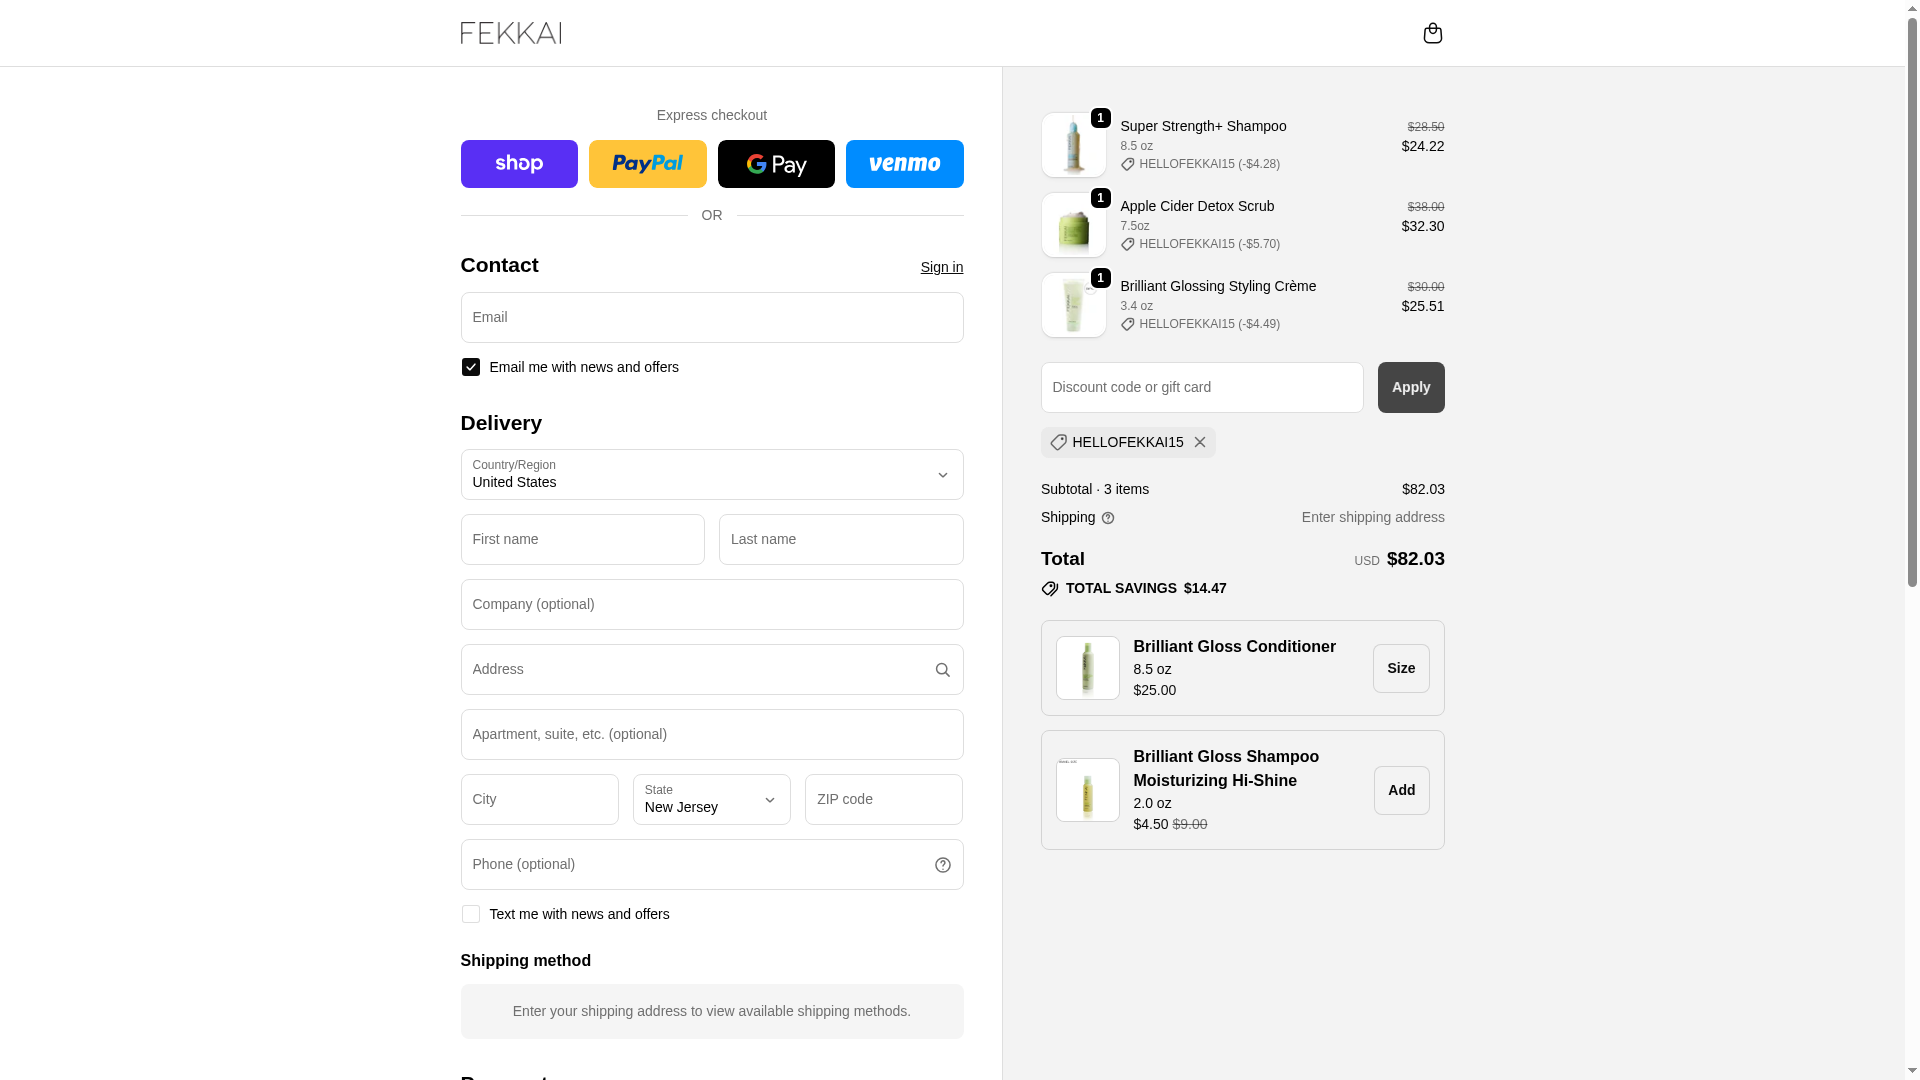Click the shipping help question icon
The image size is (1920, 1080).
(1108, 518)
